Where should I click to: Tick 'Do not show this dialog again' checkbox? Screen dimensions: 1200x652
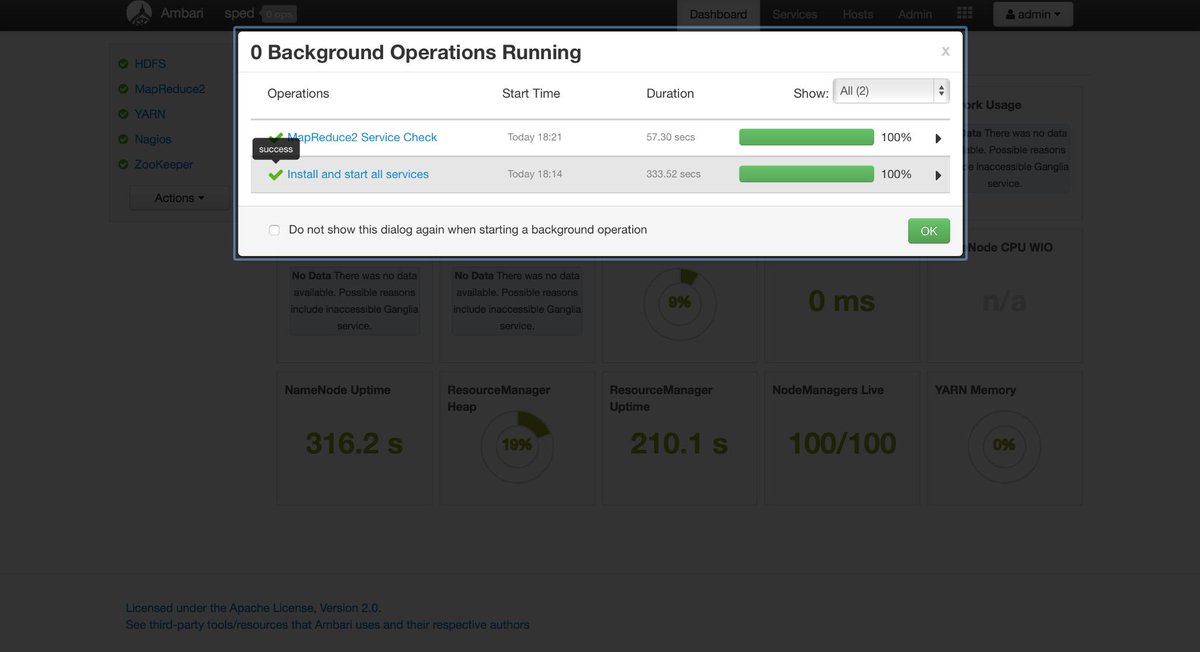click(x=274, y=230)
